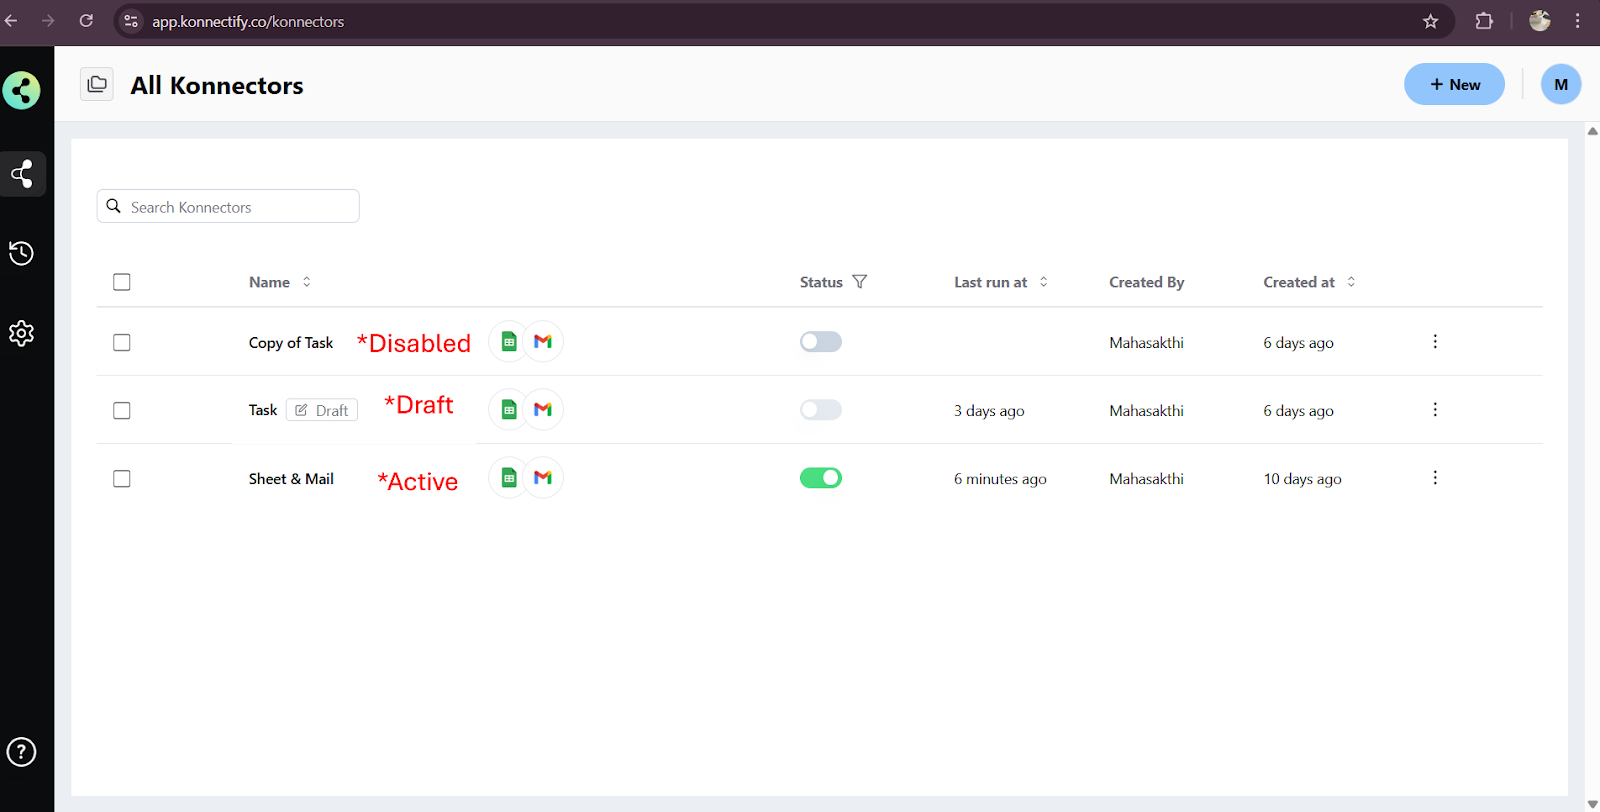Image resolution: width=1600 pixels, height=812 pixels.
Task: Open the Copy of Task konnector
Action: [291, 343]
